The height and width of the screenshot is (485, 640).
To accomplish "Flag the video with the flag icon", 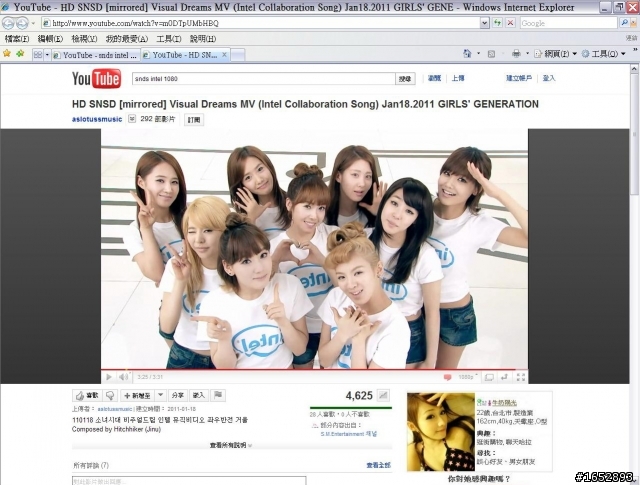I will click(x=218, y=395).
